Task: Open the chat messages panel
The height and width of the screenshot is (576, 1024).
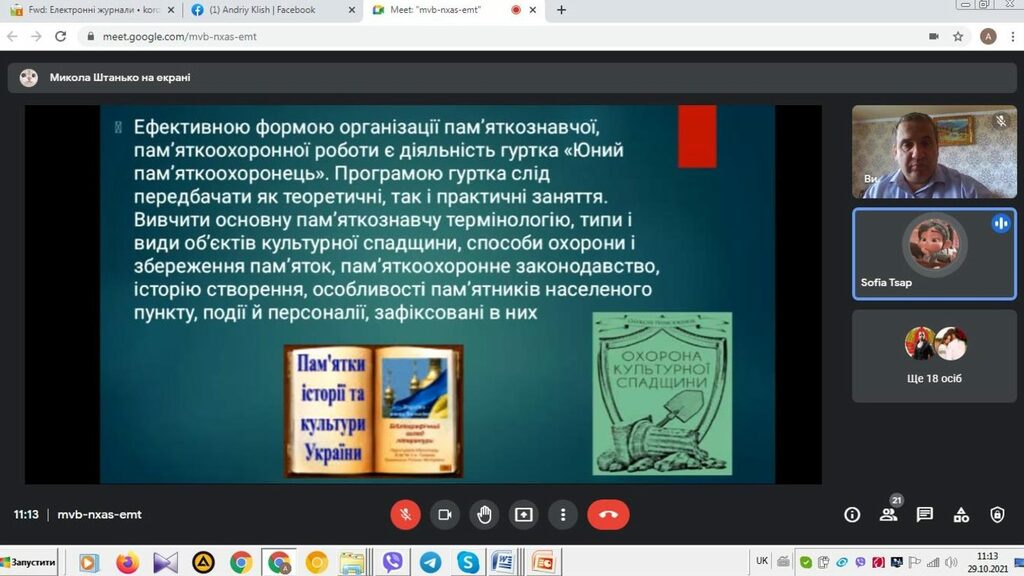Action: tap(925, 515)
